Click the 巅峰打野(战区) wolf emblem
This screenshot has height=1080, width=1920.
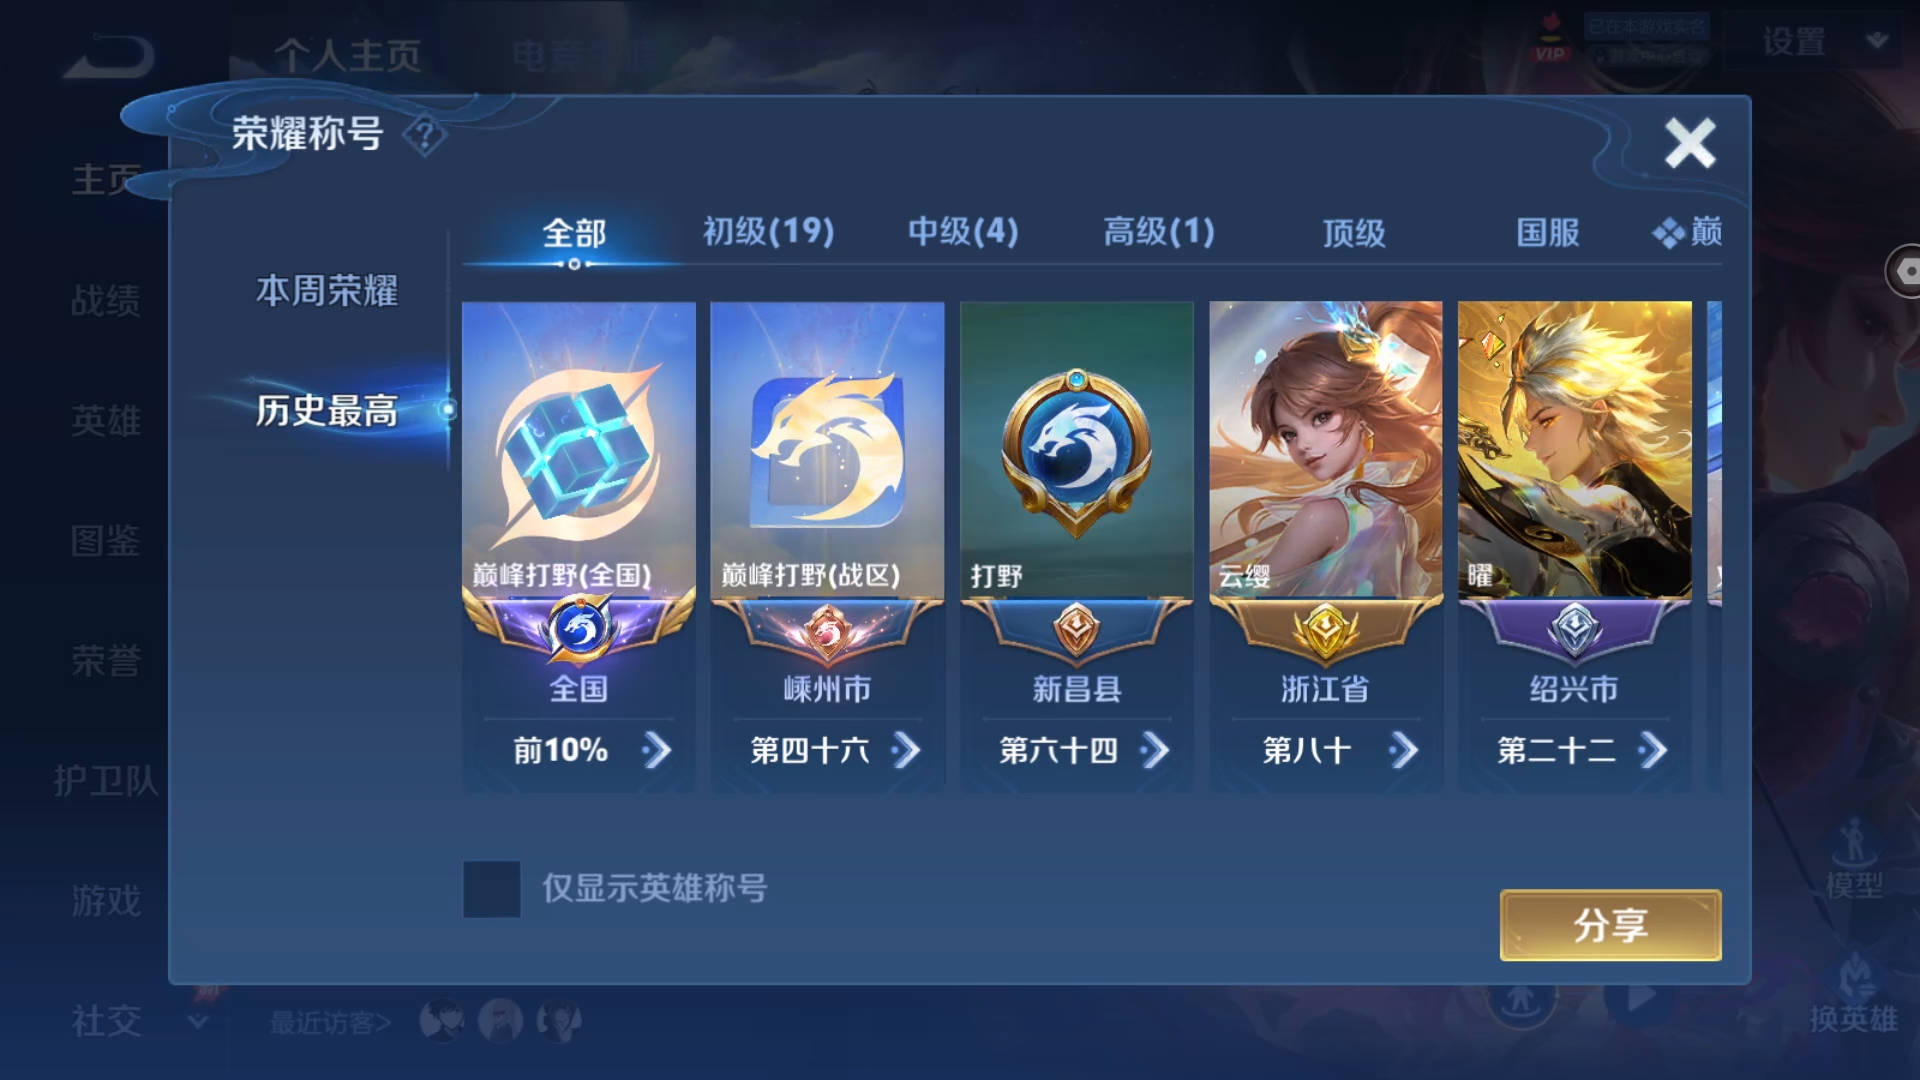pos(827,449)
